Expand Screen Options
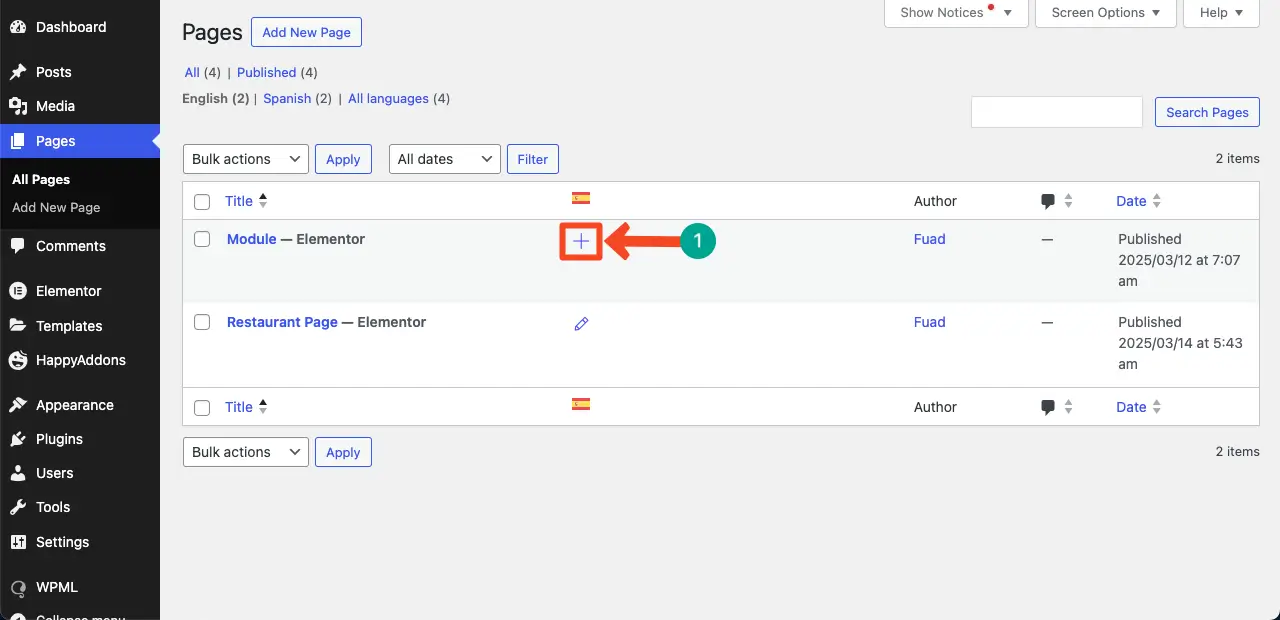1280x620 pixels. pyautogui.click(x=1106, y=13)
